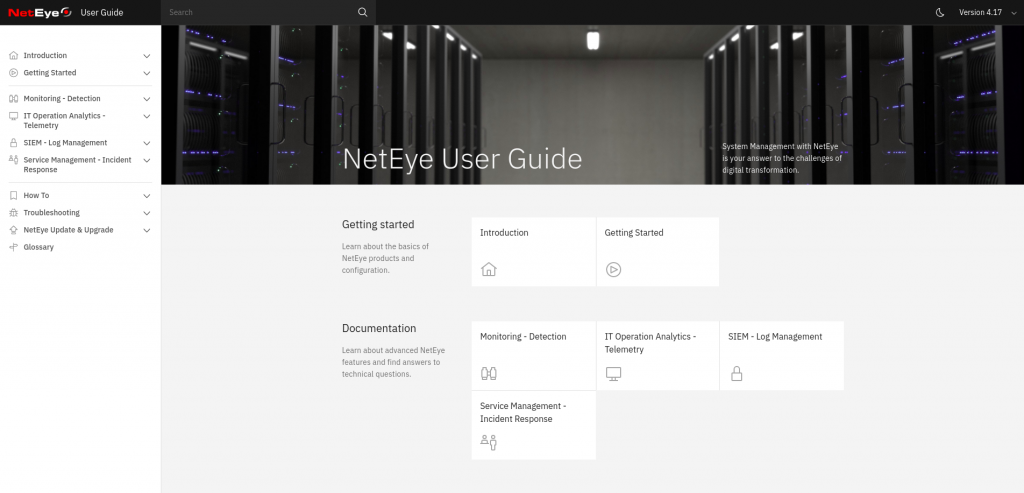
Task: Click the binoculars icon beside sidebar Monitoring - Detection
Action: point(14,99)
